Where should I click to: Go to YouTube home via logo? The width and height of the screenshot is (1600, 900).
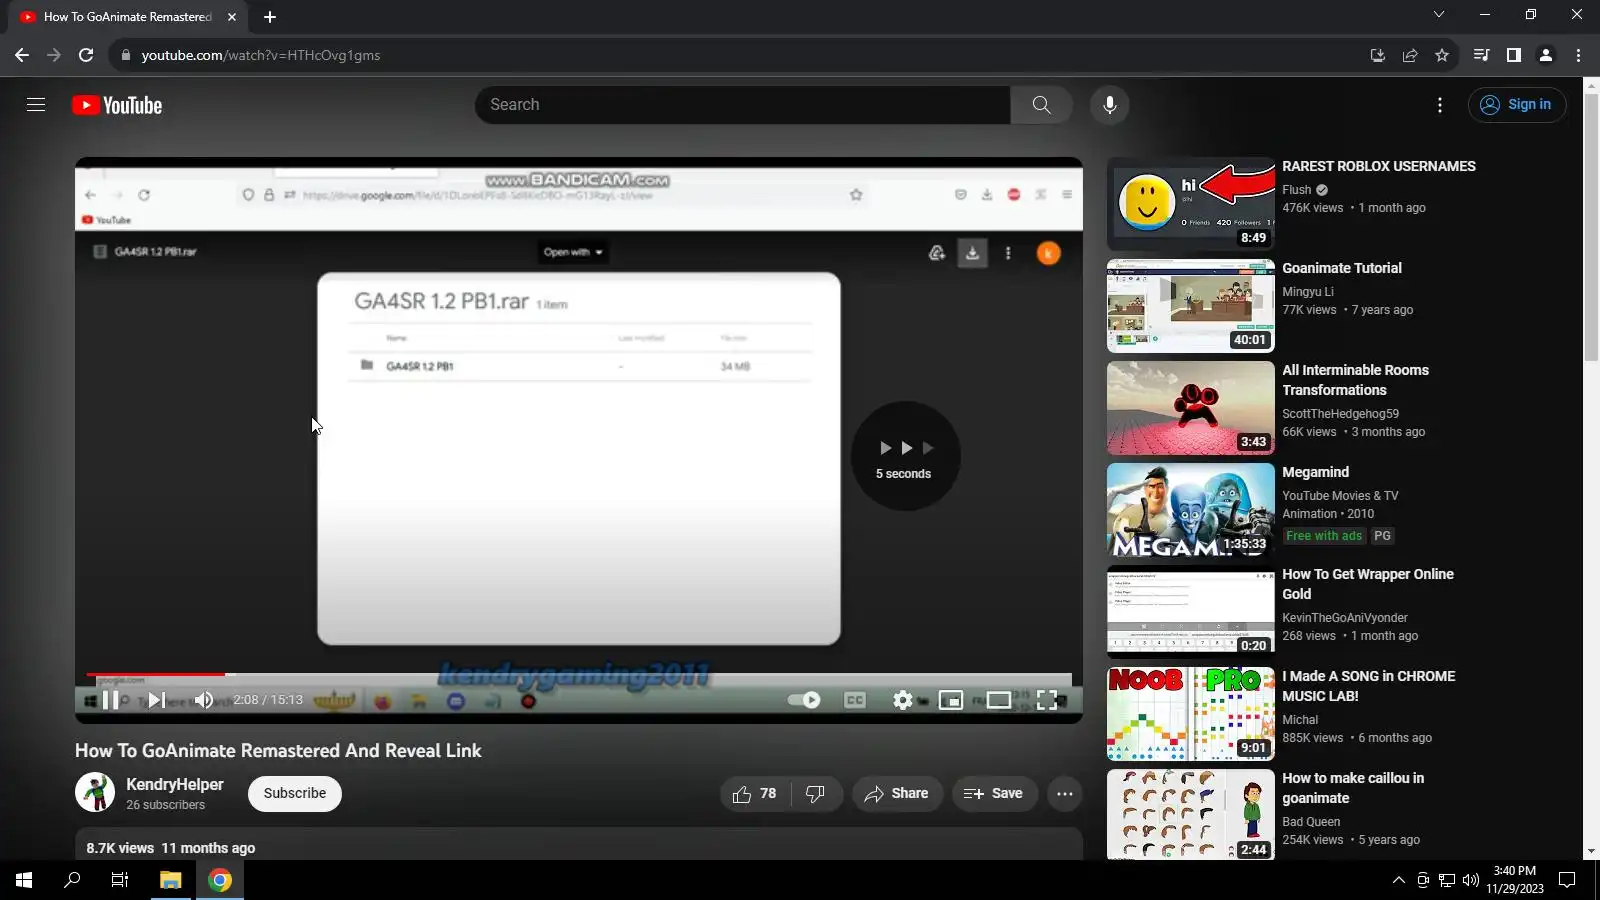pyautogui.click(x=117, y=105)
